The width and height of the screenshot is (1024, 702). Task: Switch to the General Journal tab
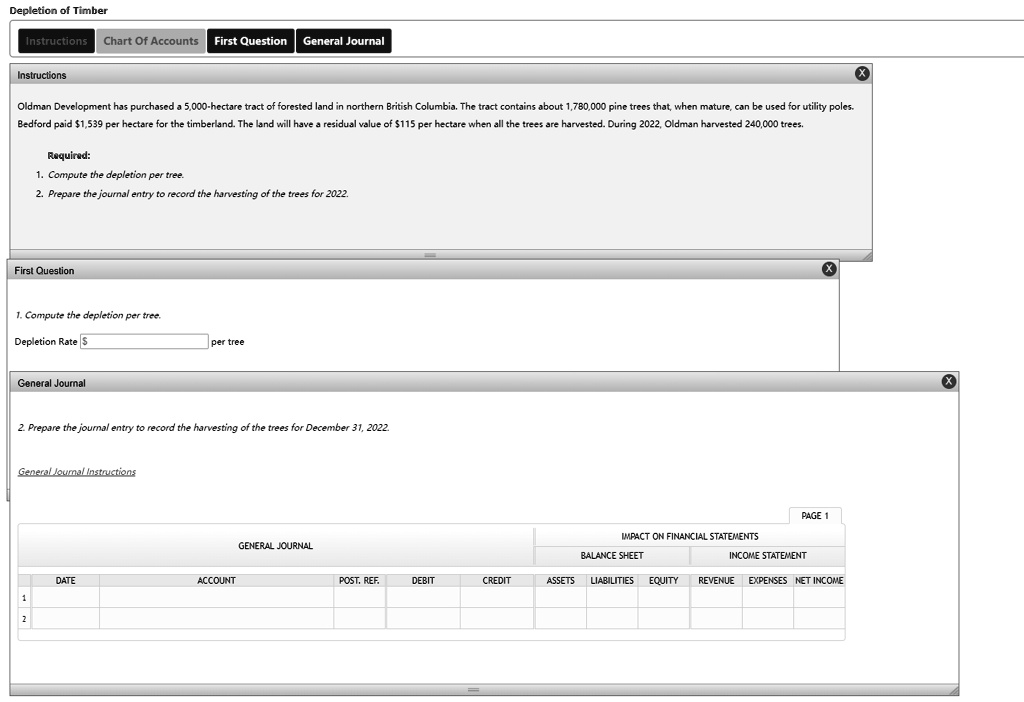[344, 41]
